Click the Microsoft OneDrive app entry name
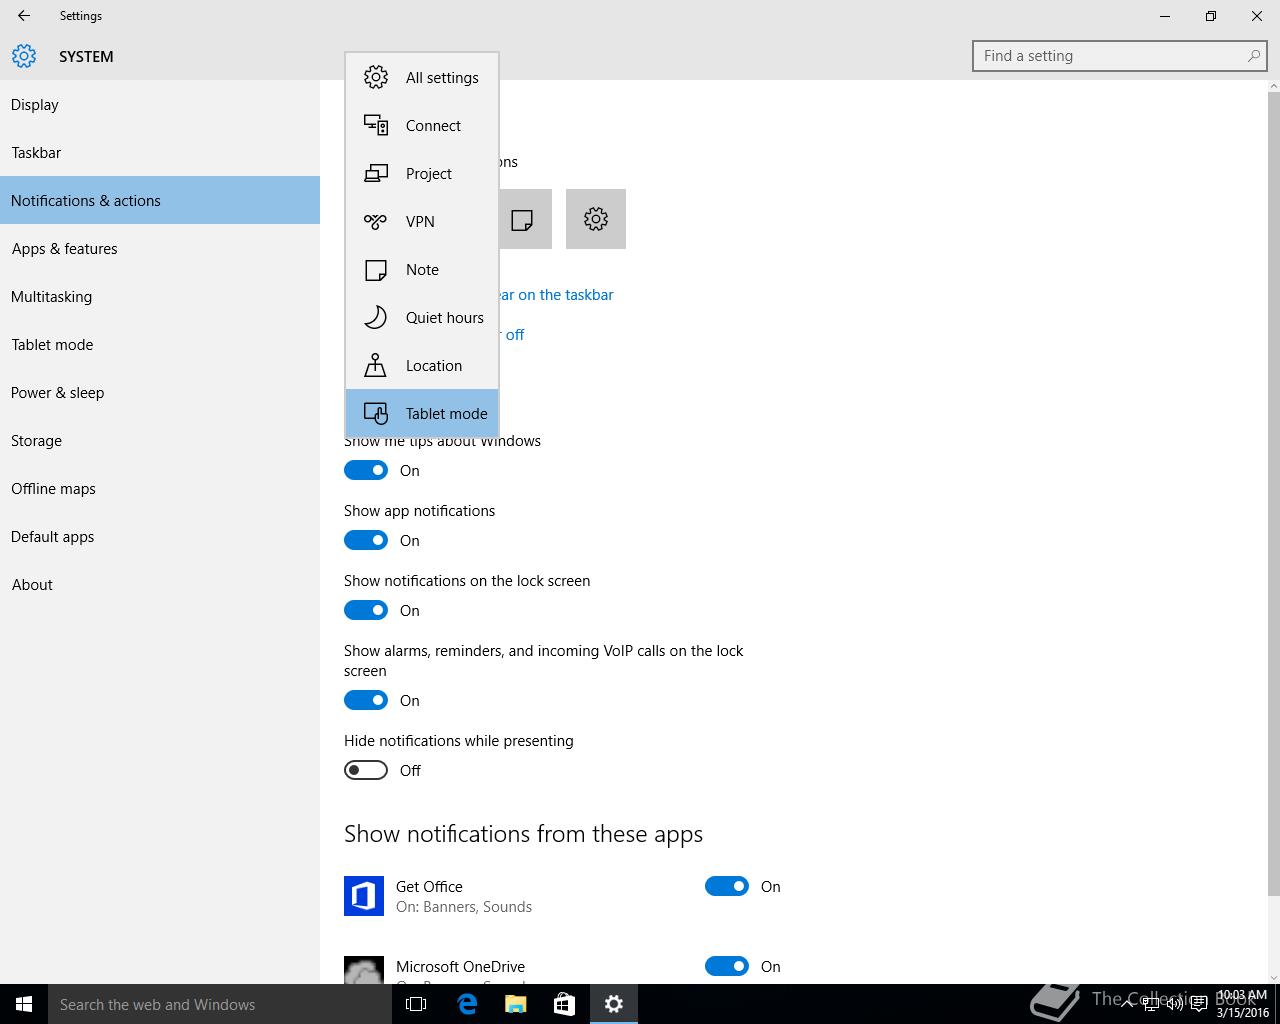Image resolution: width=1280 pixels, height=1024 pixels. 460,966
